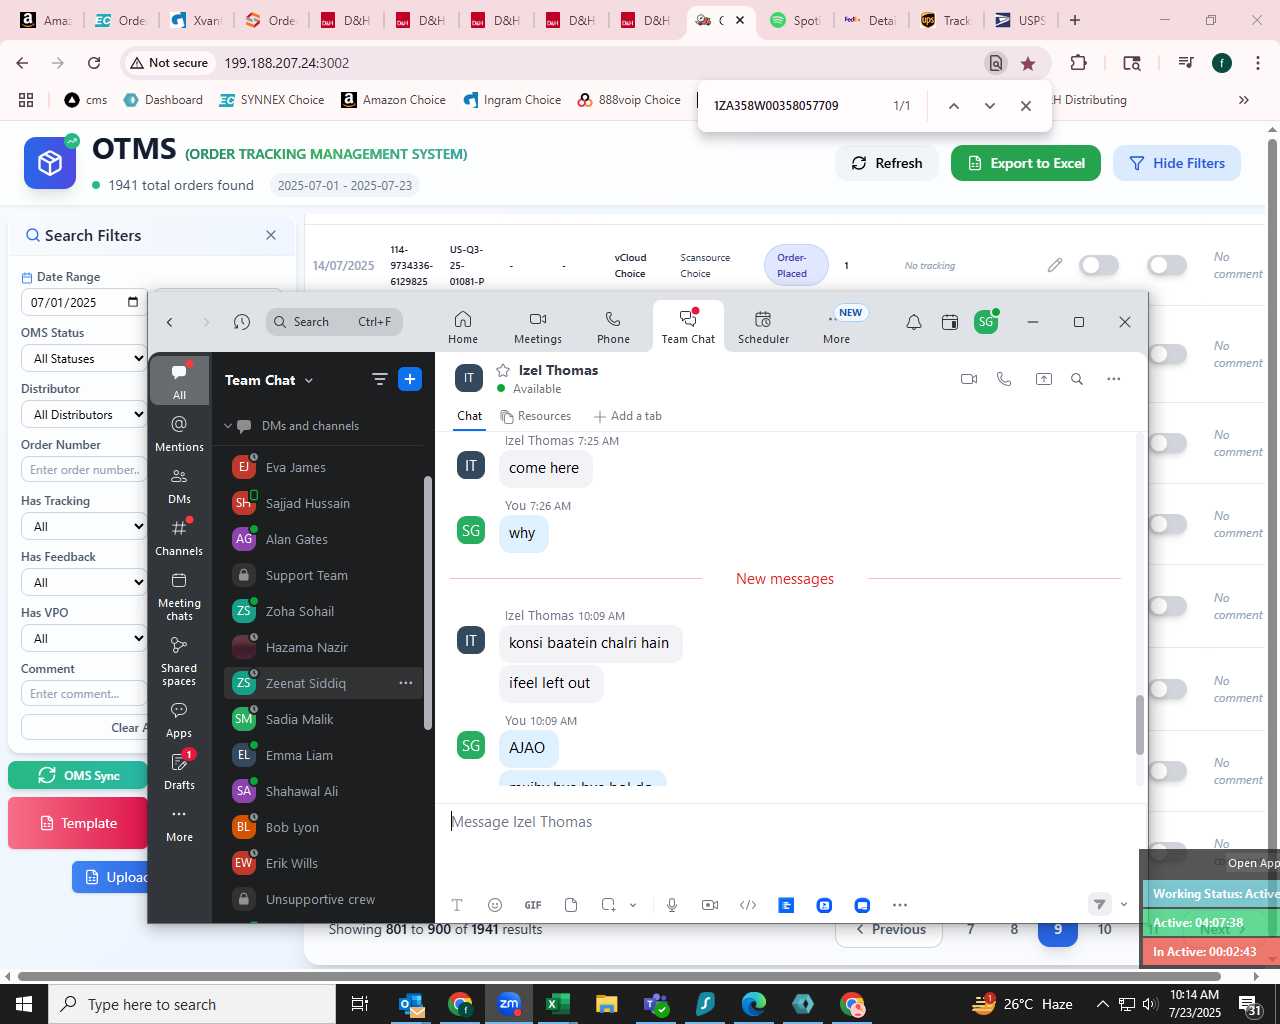1280x1024 pixels.
Task: Record a video message
Action: tap(710, 905)
